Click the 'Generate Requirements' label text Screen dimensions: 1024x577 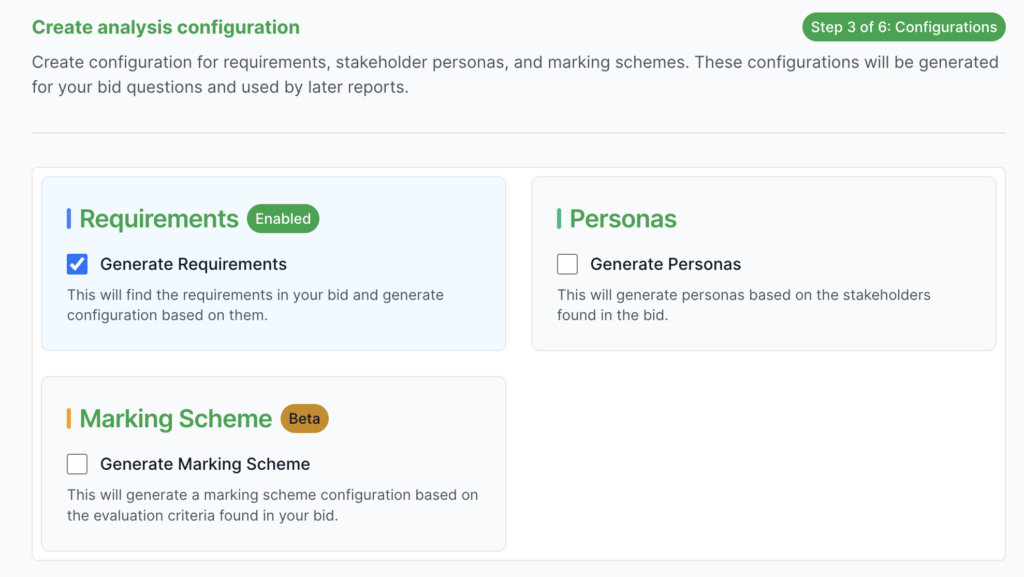193,264
